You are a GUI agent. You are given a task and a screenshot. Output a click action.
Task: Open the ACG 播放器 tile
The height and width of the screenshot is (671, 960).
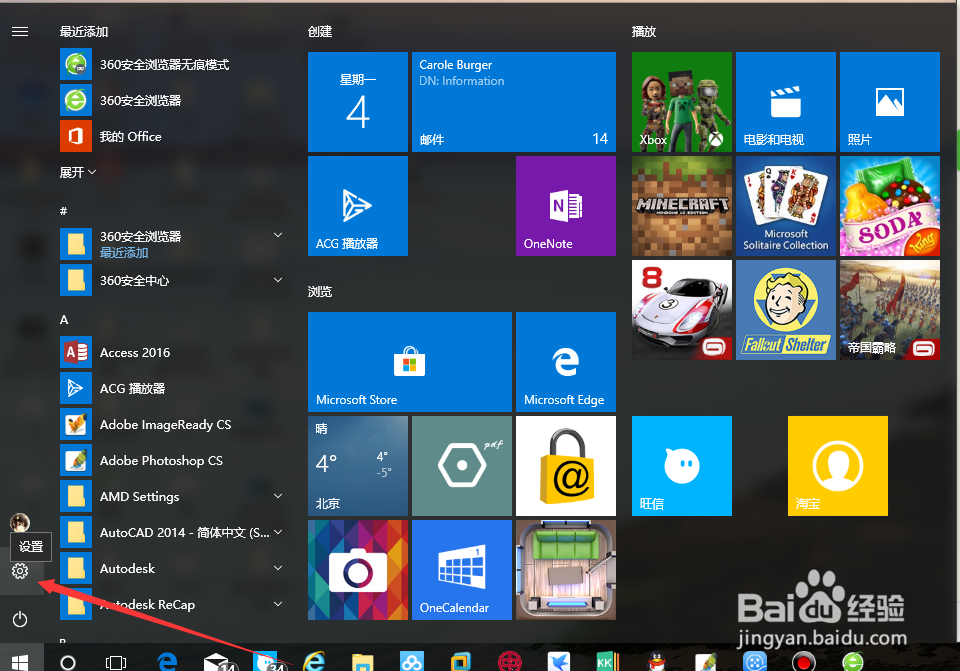click(x=358, y=206)
